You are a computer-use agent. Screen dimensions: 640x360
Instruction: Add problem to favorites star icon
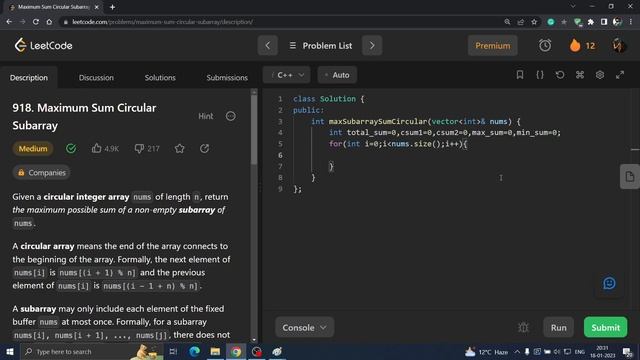click(x=180, y=149)
